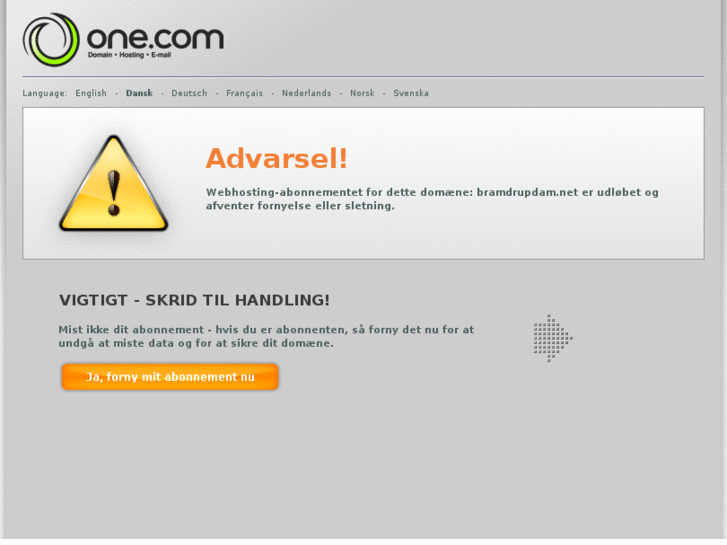This screenshot has width=727, height=545.
Task: Click the yellow warning triangle icon
Action: 114,183
